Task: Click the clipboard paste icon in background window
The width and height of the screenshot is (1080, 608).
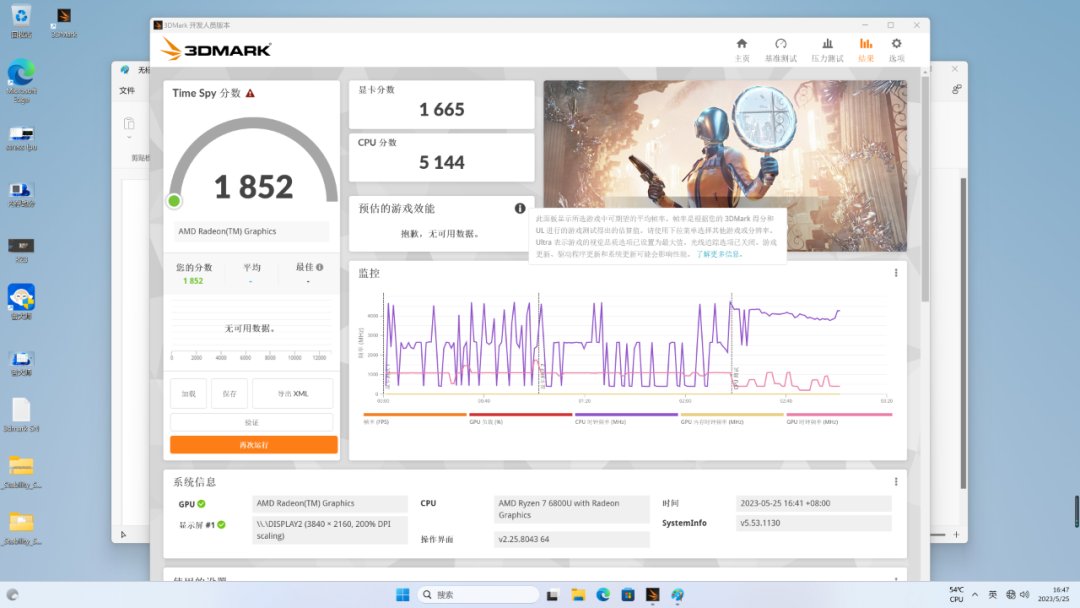Action: pos(129,124)
